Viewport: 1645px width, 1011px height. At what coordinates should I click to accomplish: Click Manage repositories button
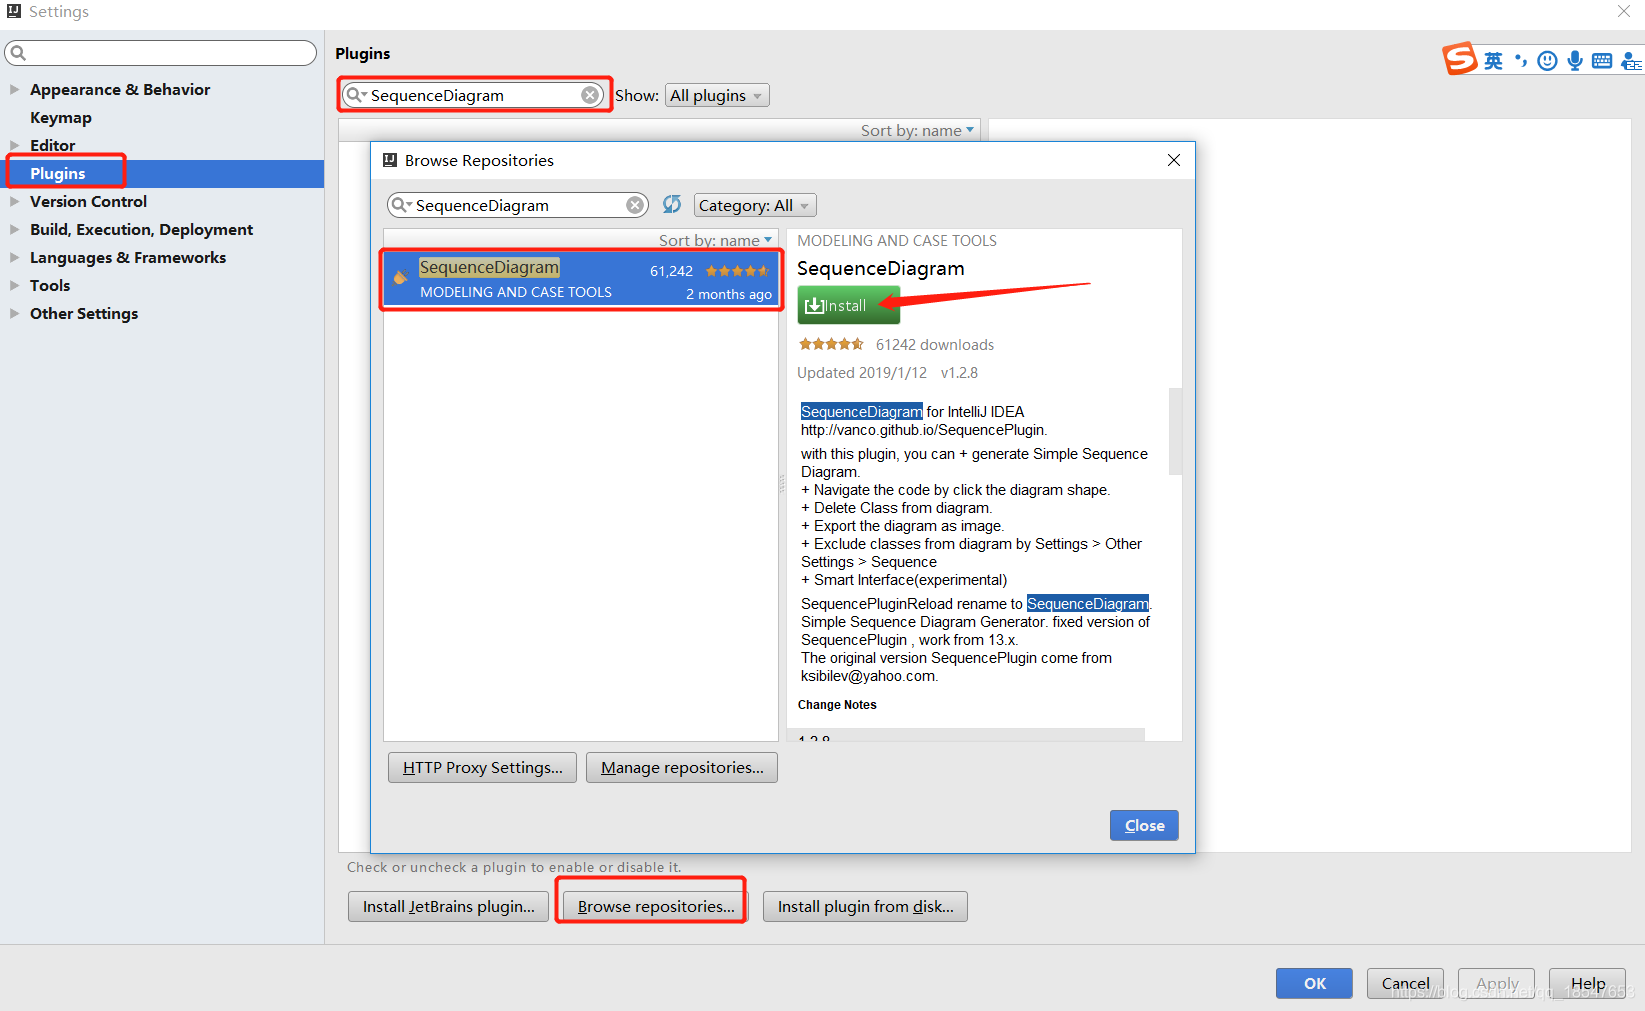point(682,767)
